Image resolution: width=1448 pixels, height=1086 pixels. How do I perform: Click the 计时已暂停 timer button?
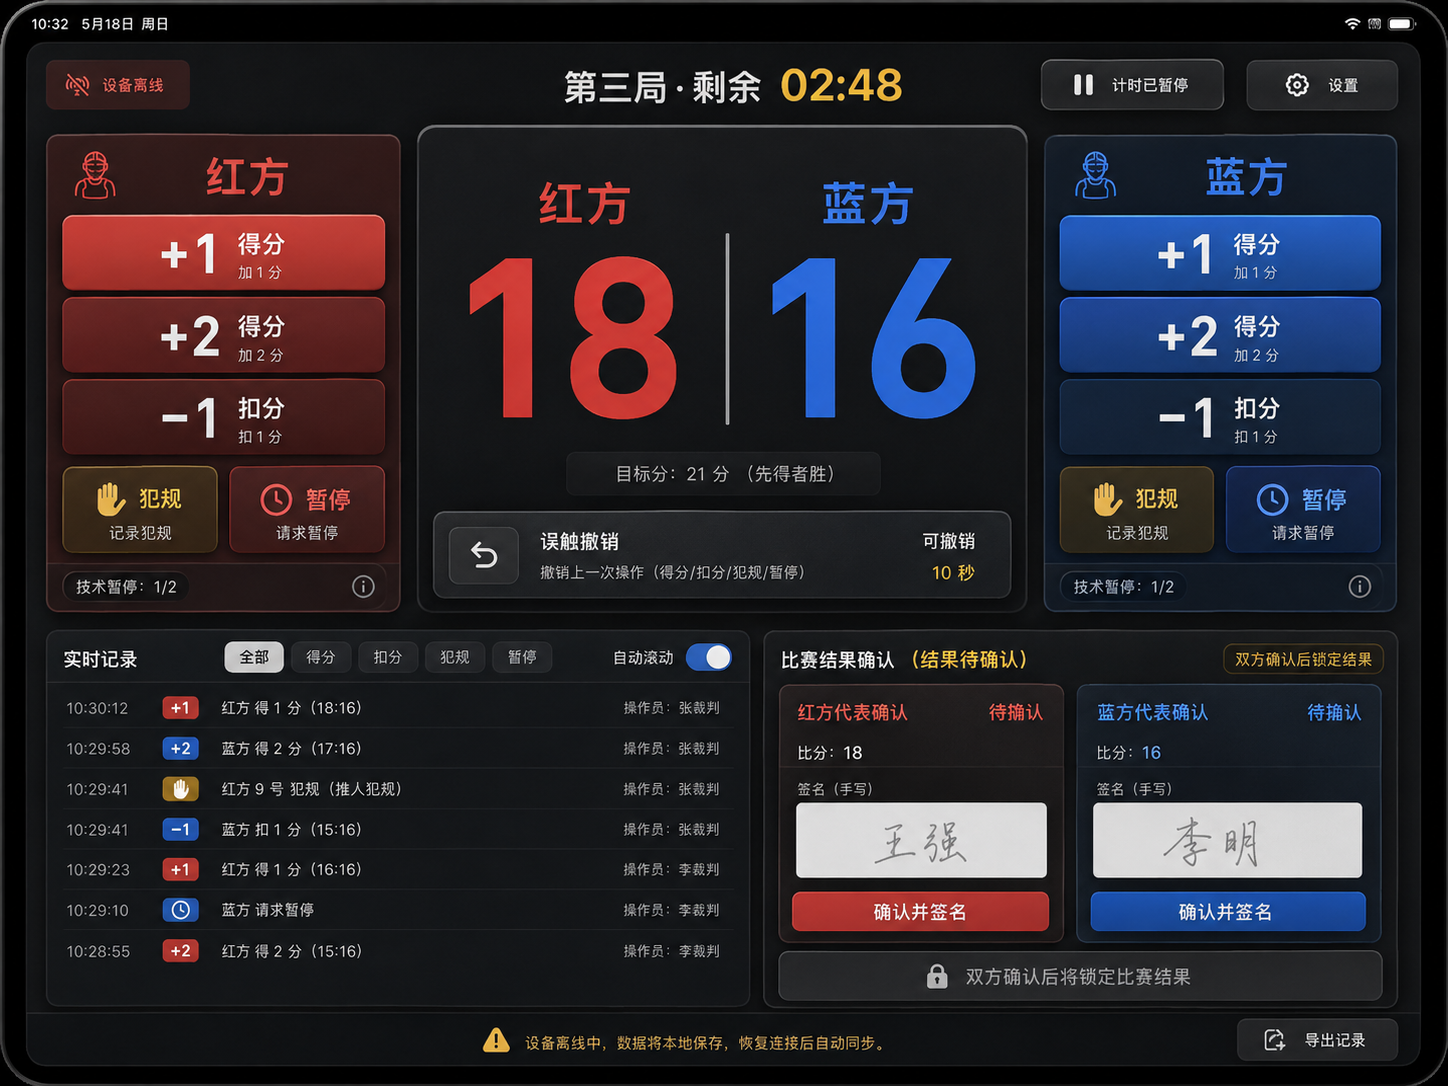pos(1132,85)
